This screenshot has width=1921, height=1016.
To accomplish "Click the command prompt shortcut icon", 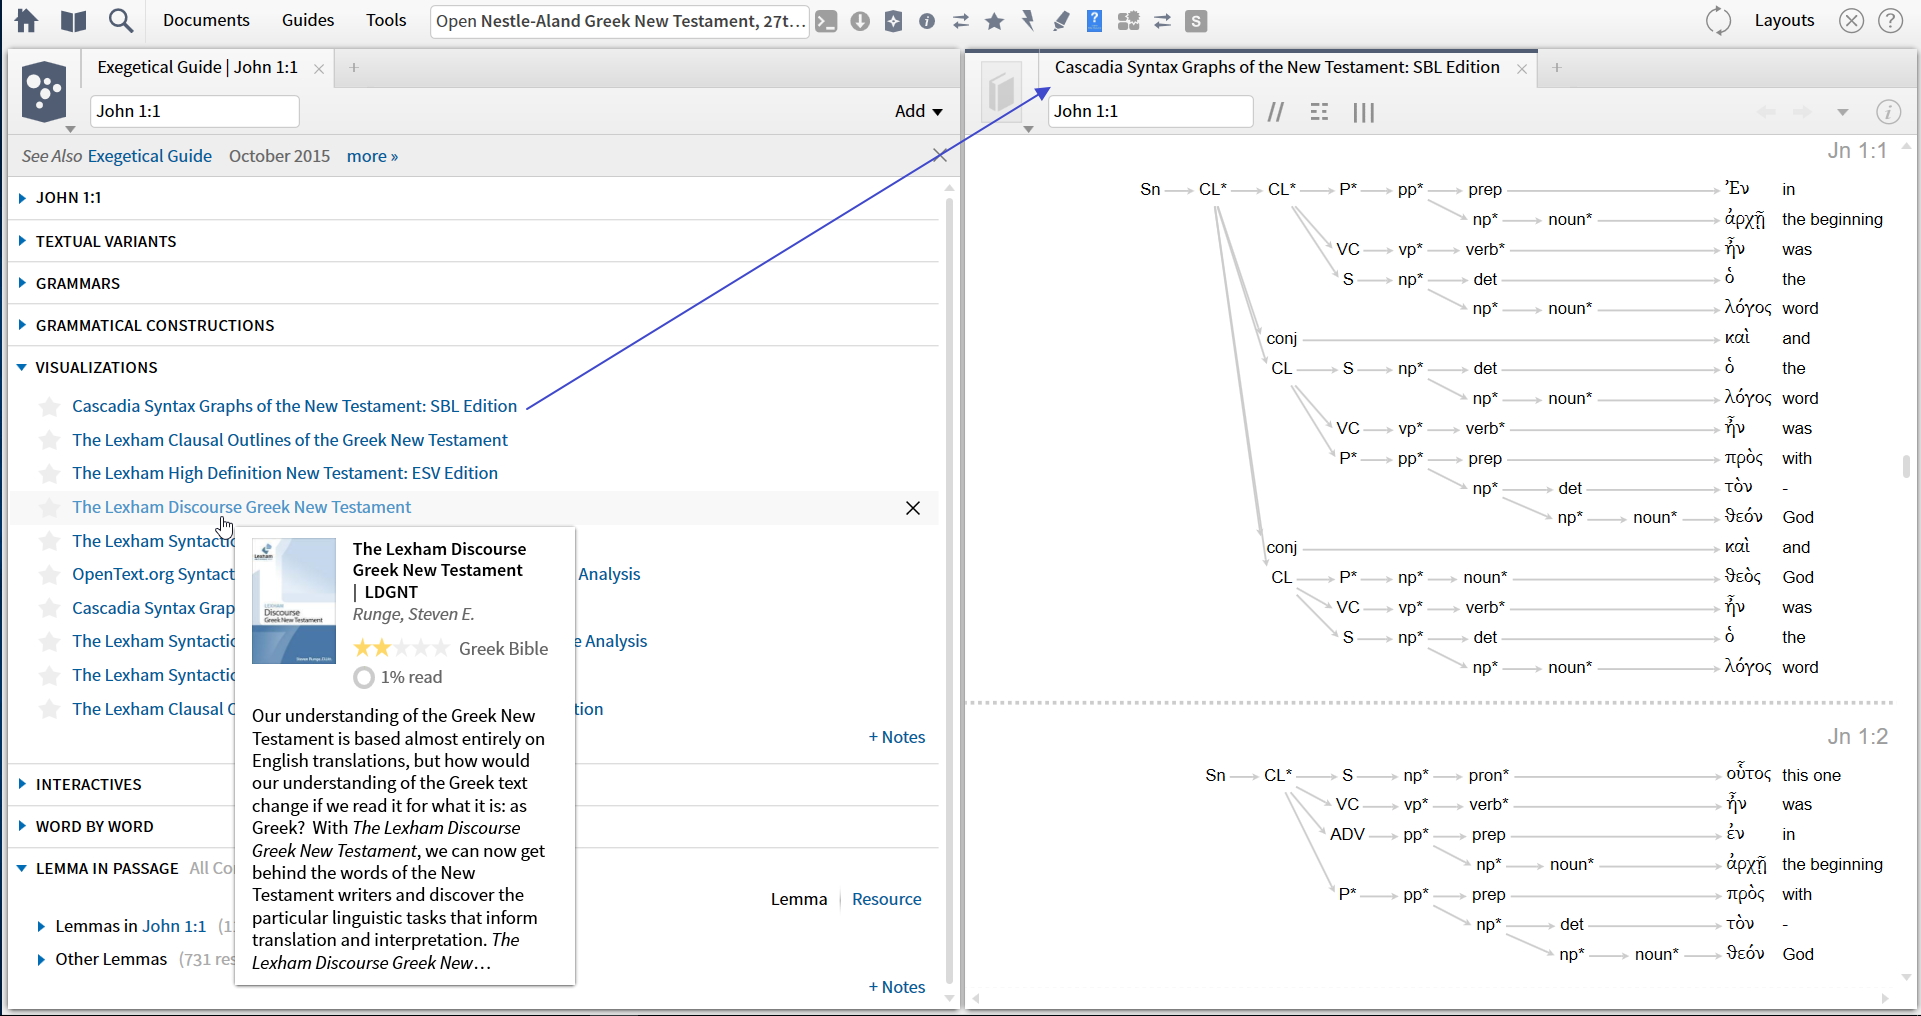I will pyautogui.click(x=826, y=21).
